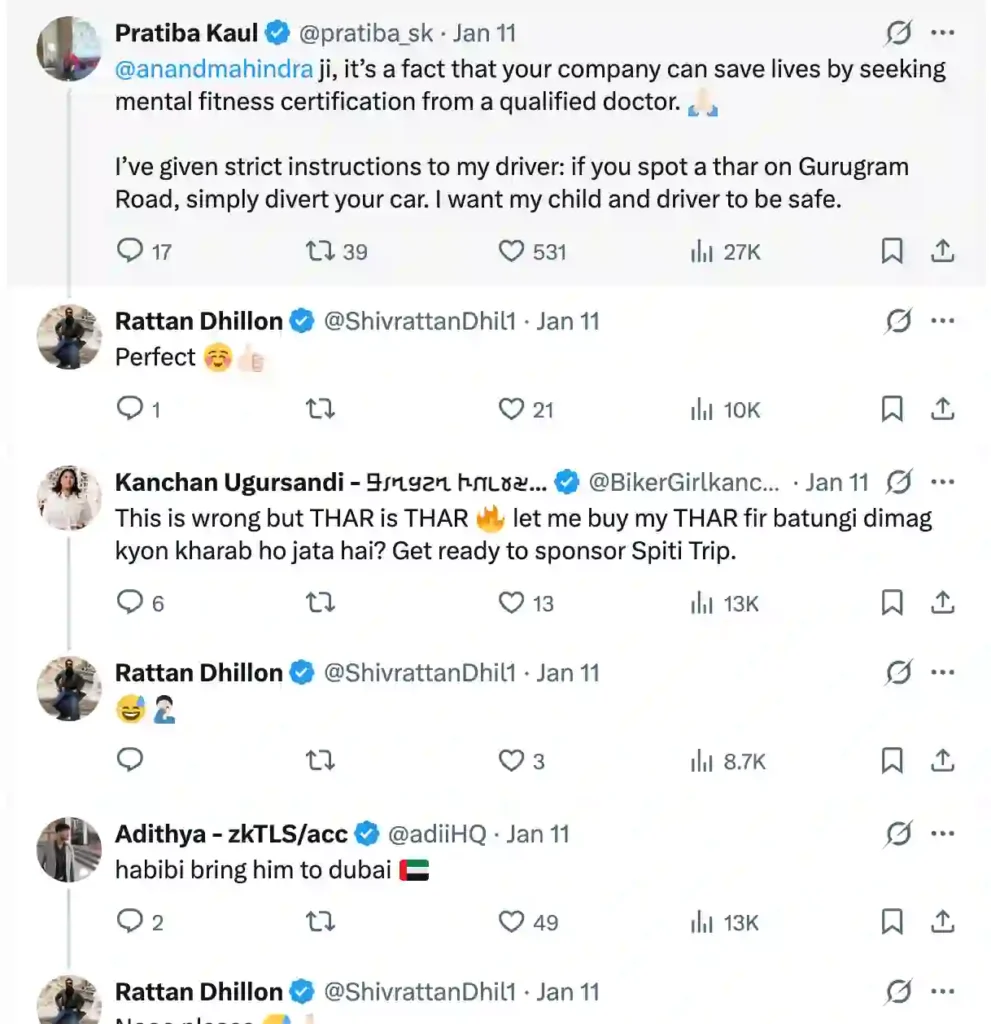Bookmark Pratiba Kaul's tweet
Viewport: 991px width, 1024px height.
(892, 251)
